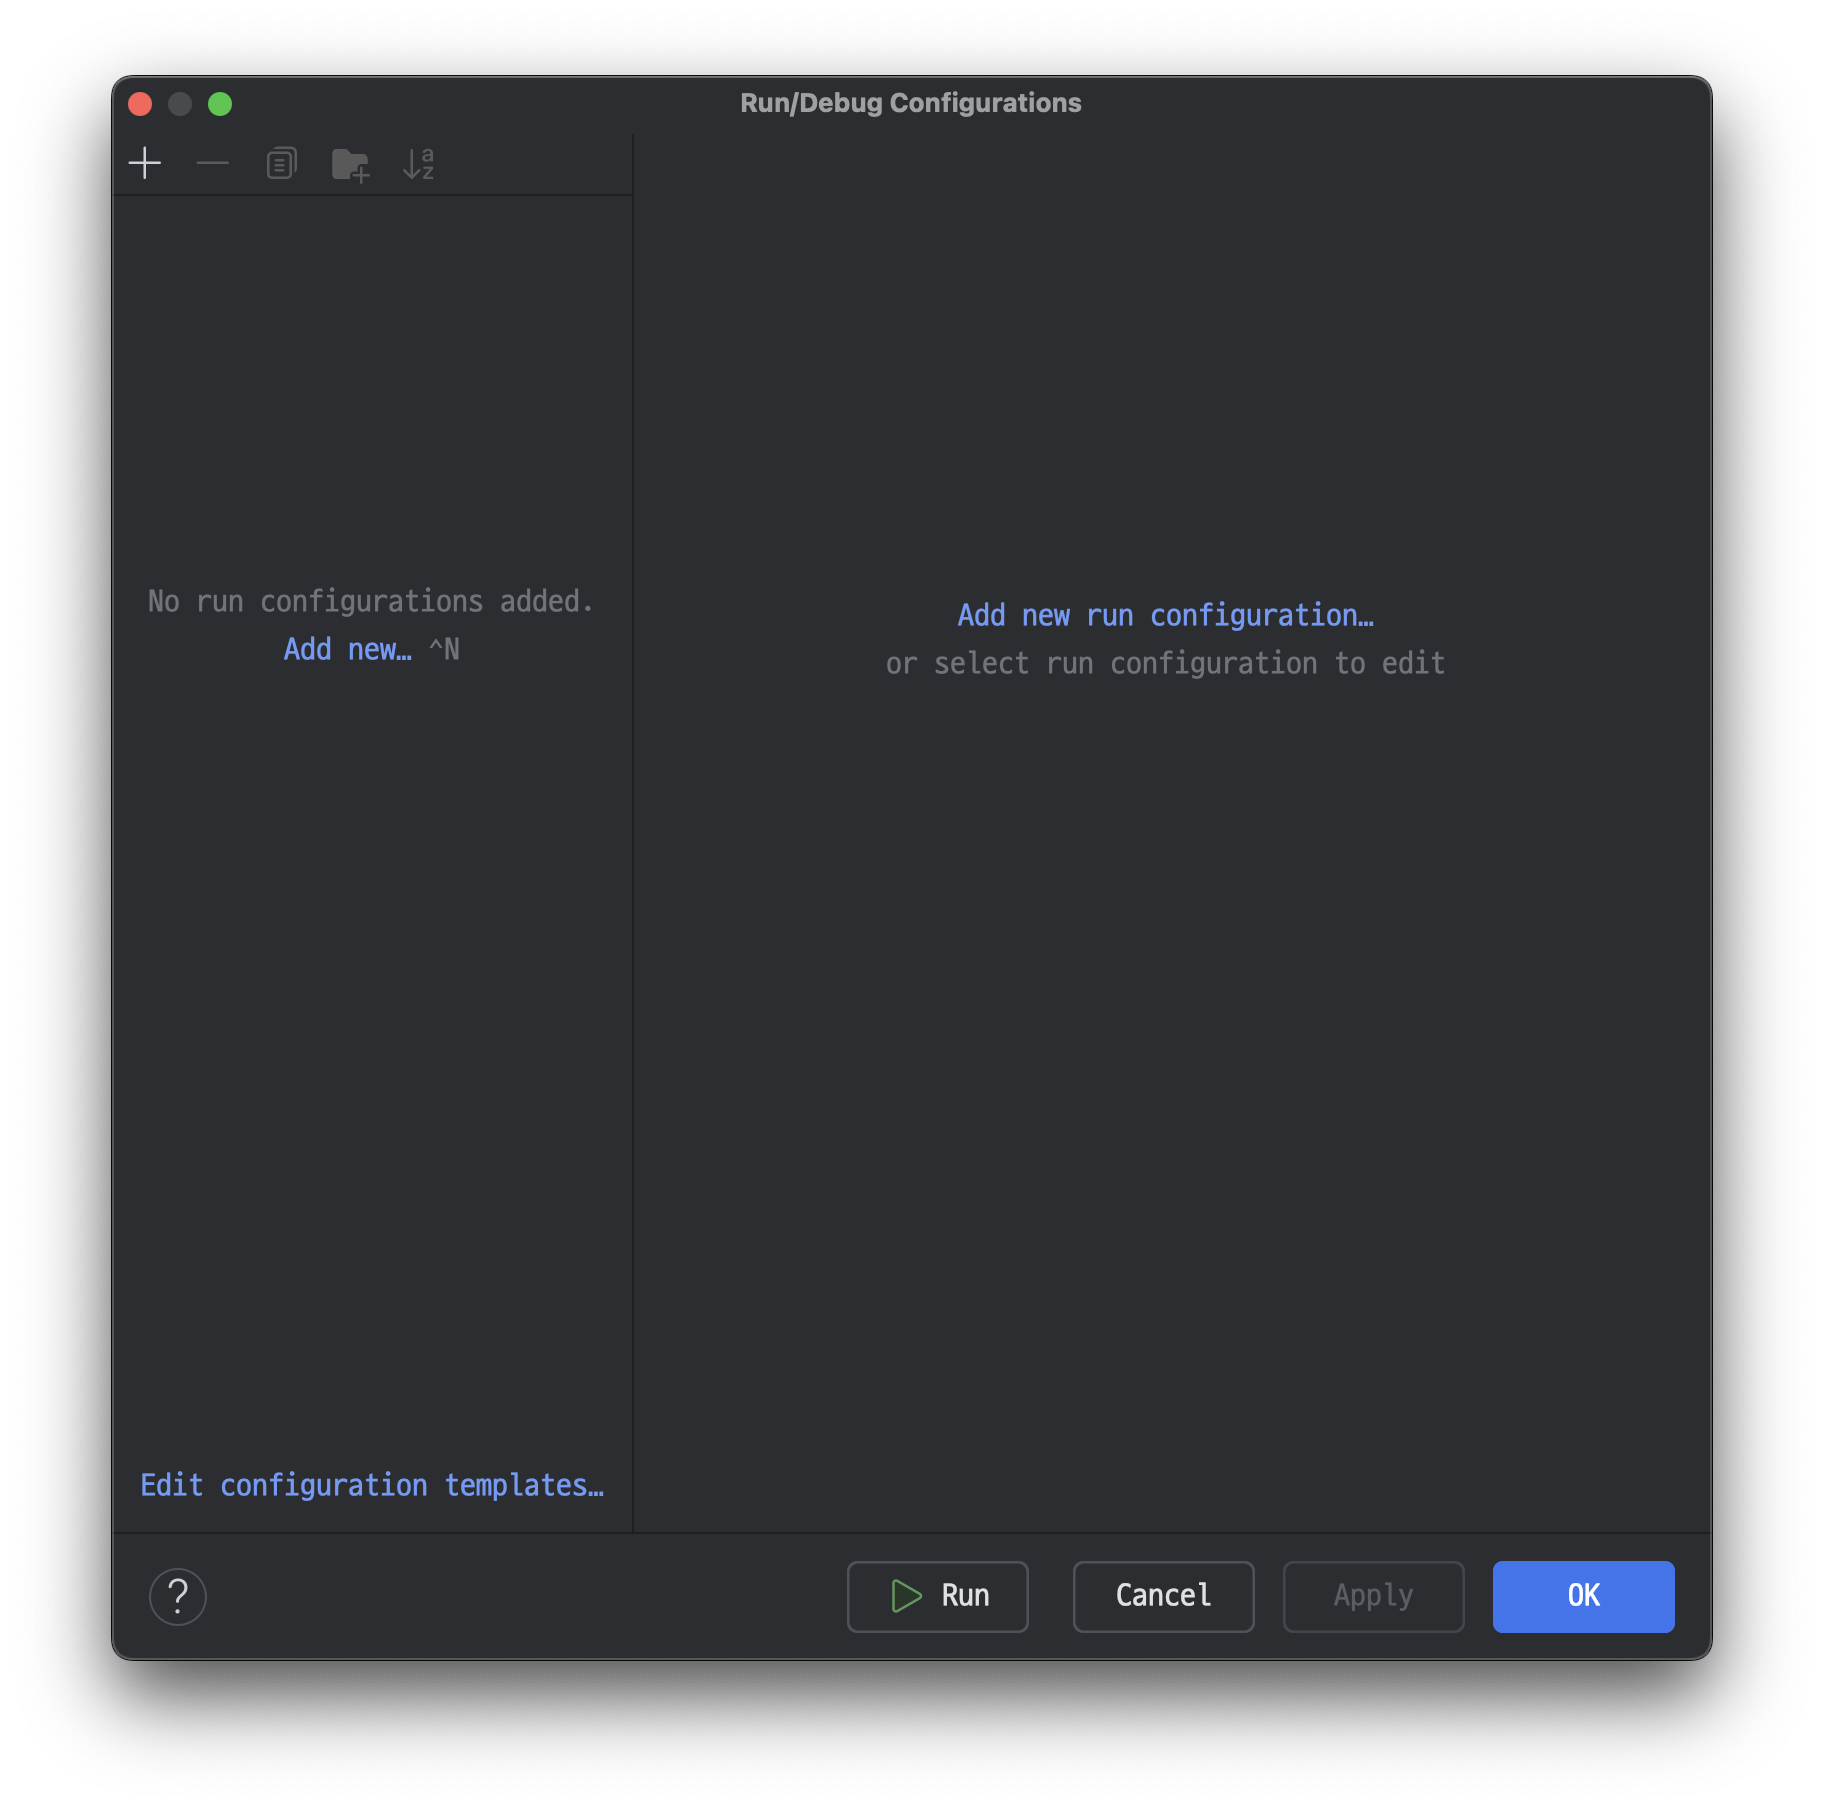Viewport: 1824px width, 1808px height.
Task: Click the plus icon to add a configuration
Action: coord(145,163)
